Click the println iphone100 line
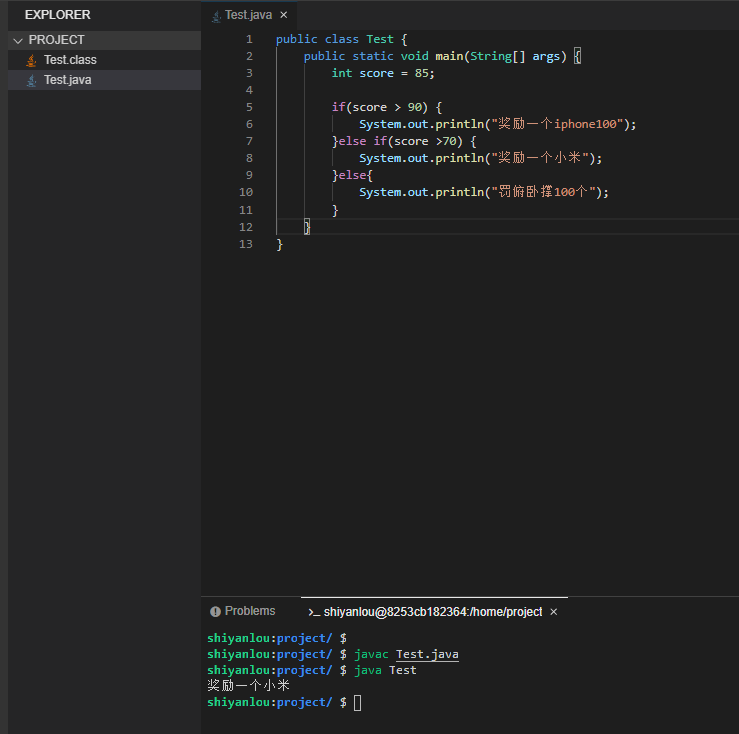Image resolution: width=739 pixels, height=734 pixels. pos(498,124)
